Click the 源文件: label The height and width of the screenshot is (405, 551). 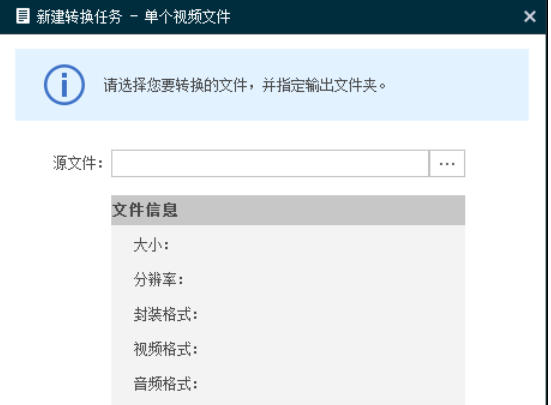point(78,163)
